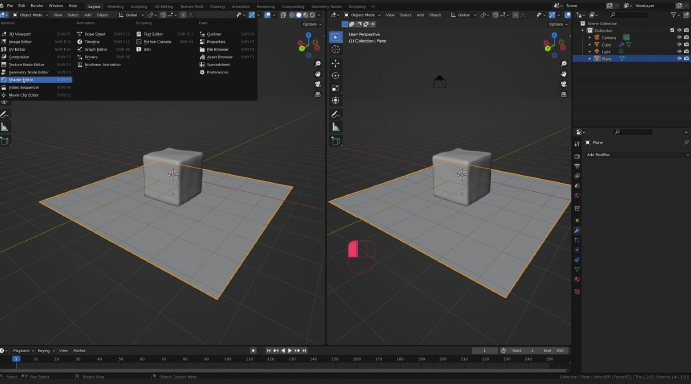Viewport: 691px width, 384px height.
Task: Toggle camera view icon in left viewport
Action: tap(318, 84)
